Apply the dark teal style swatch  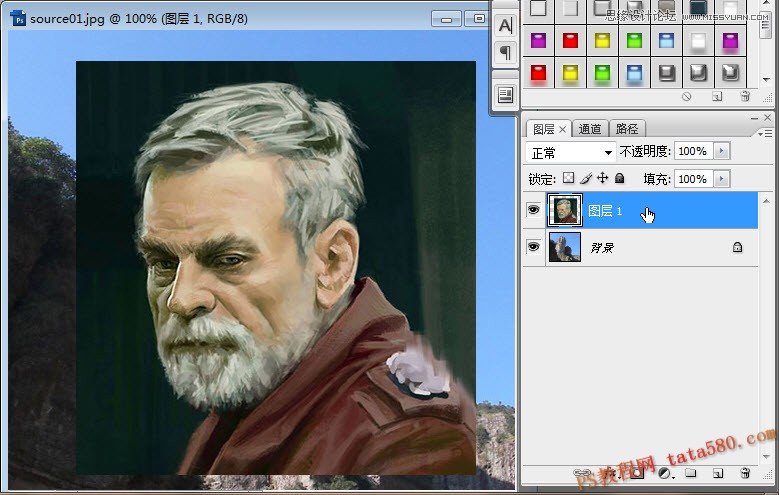point(698,8)
